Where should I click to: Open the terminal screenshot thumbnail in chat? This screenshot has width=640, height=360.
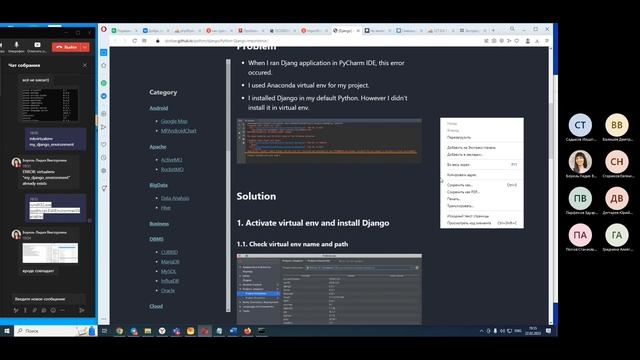[49, 104]
